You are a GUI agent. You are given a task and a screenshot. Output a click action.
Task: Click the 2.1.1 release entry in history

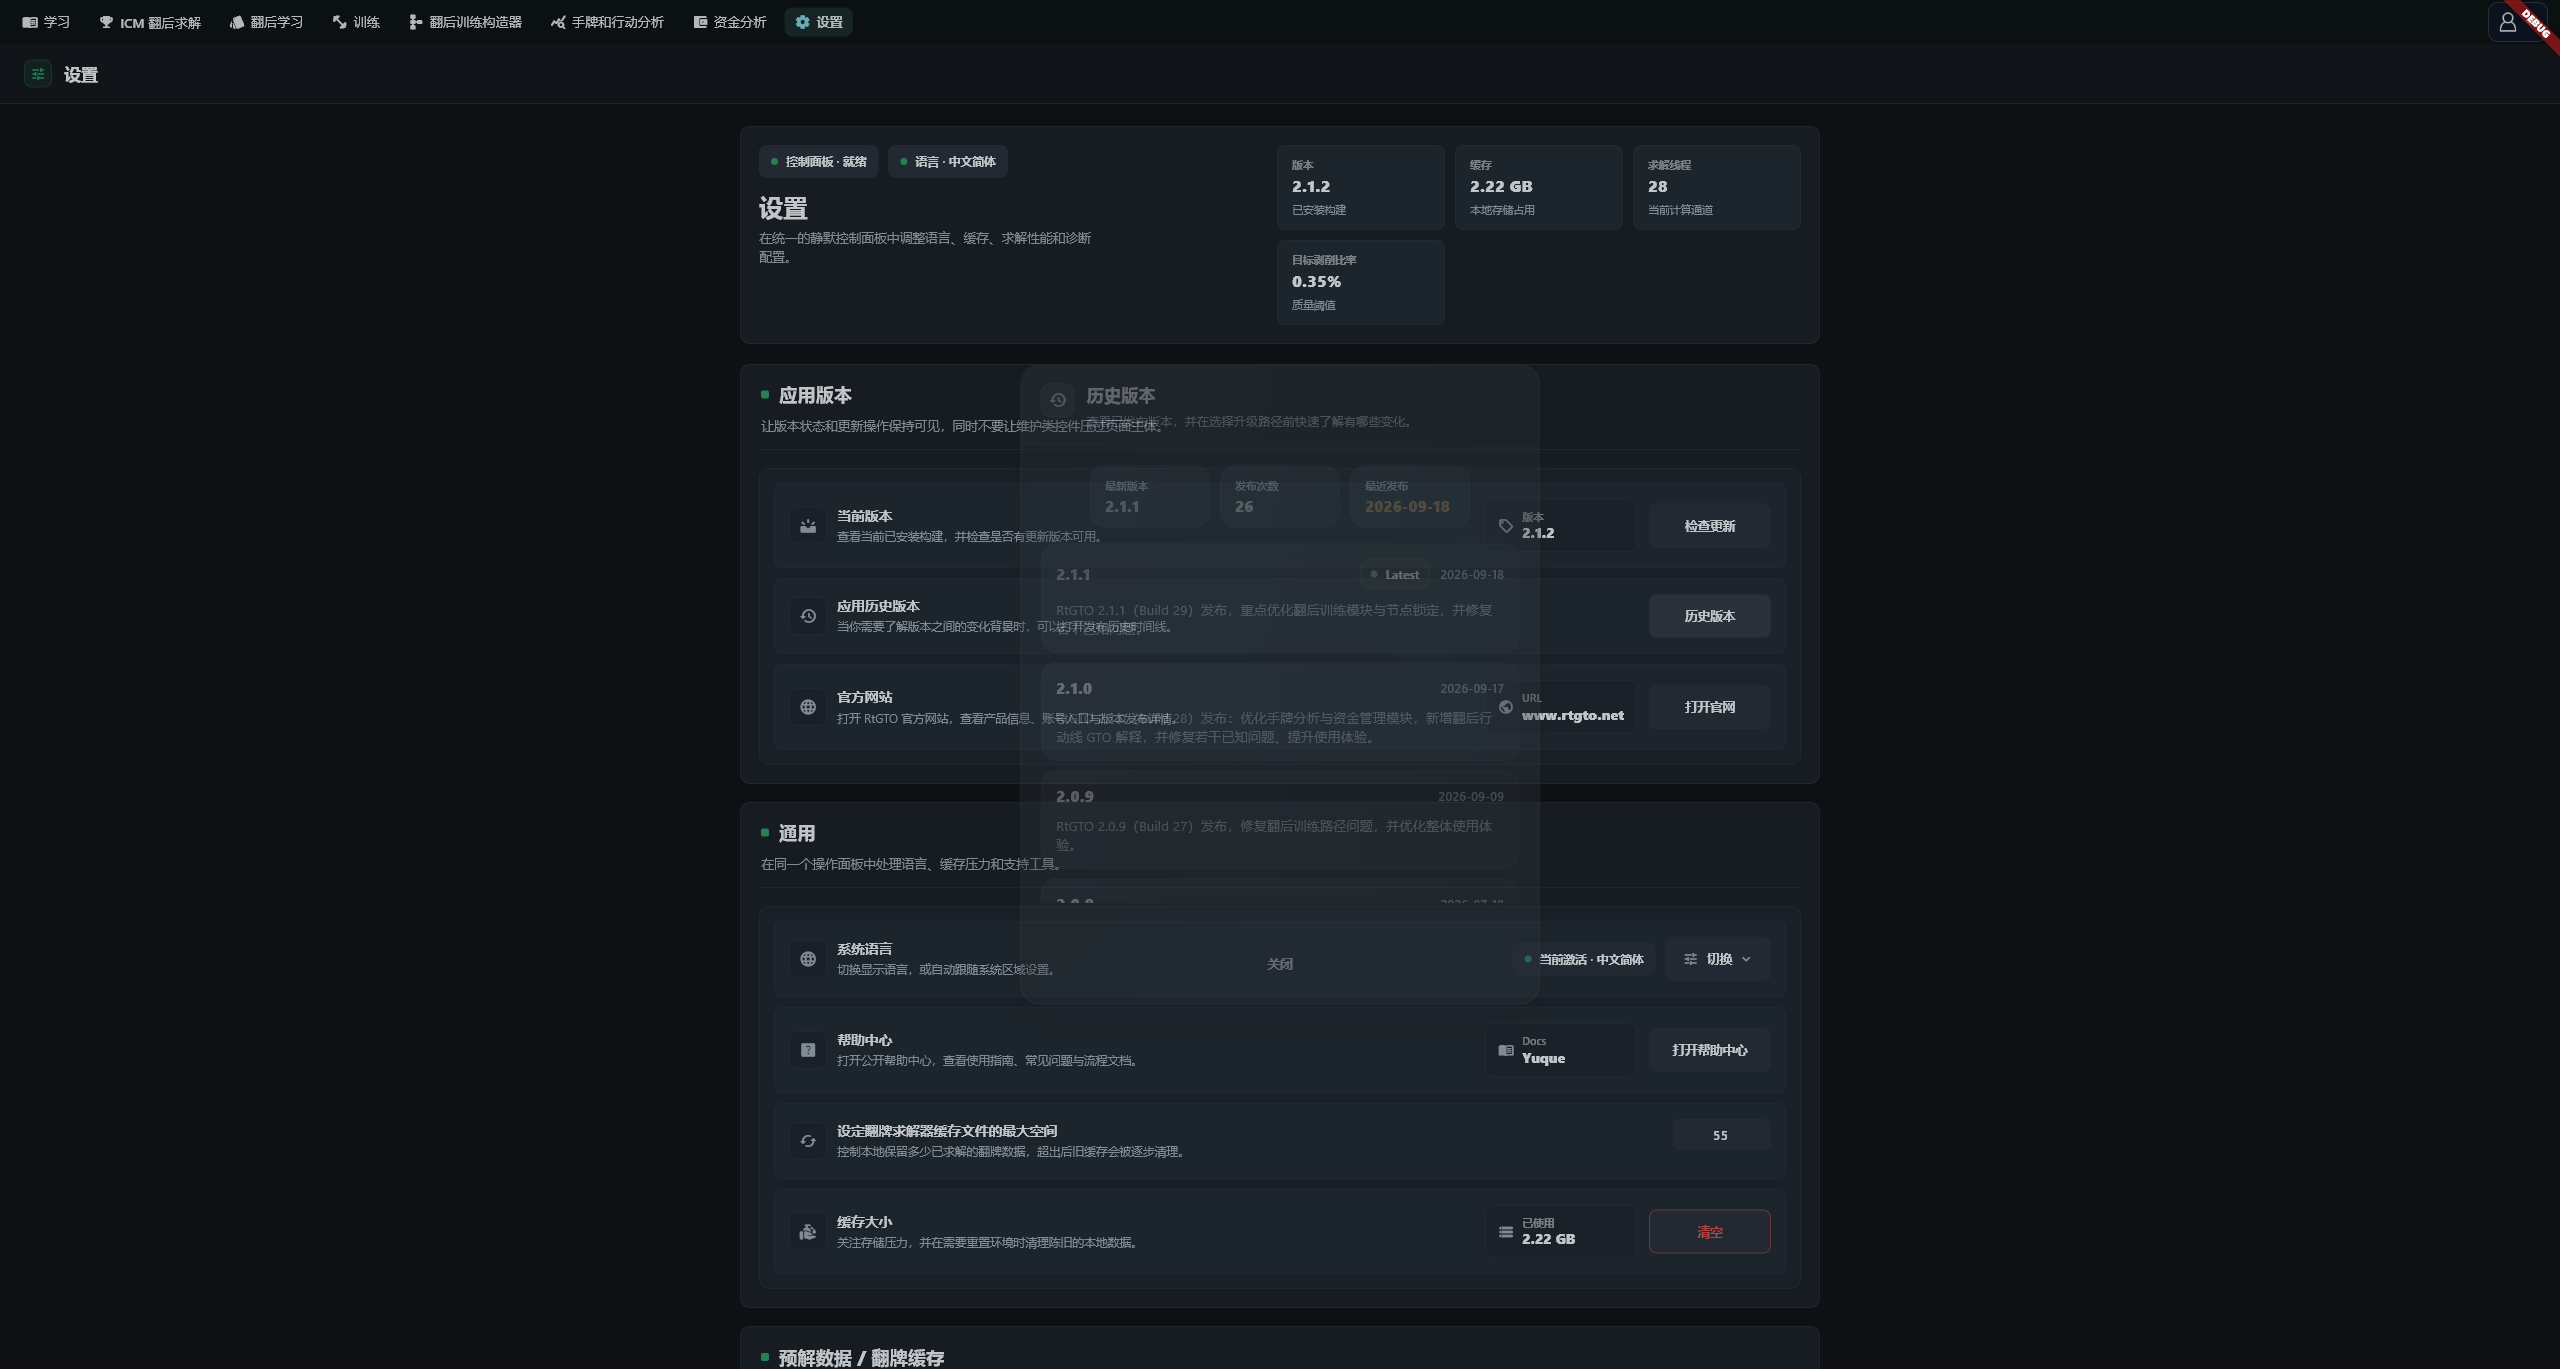[1279, 598]
